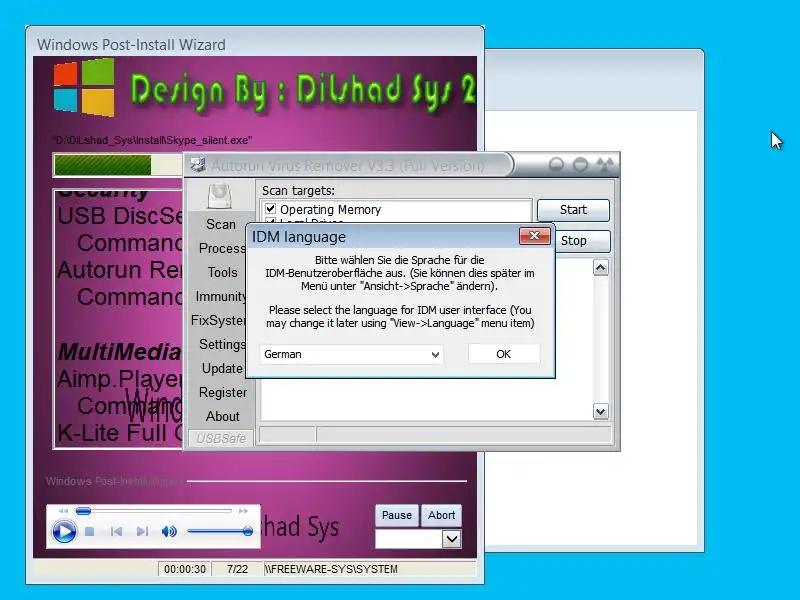Pause the Post-Install Wizard

396,515
